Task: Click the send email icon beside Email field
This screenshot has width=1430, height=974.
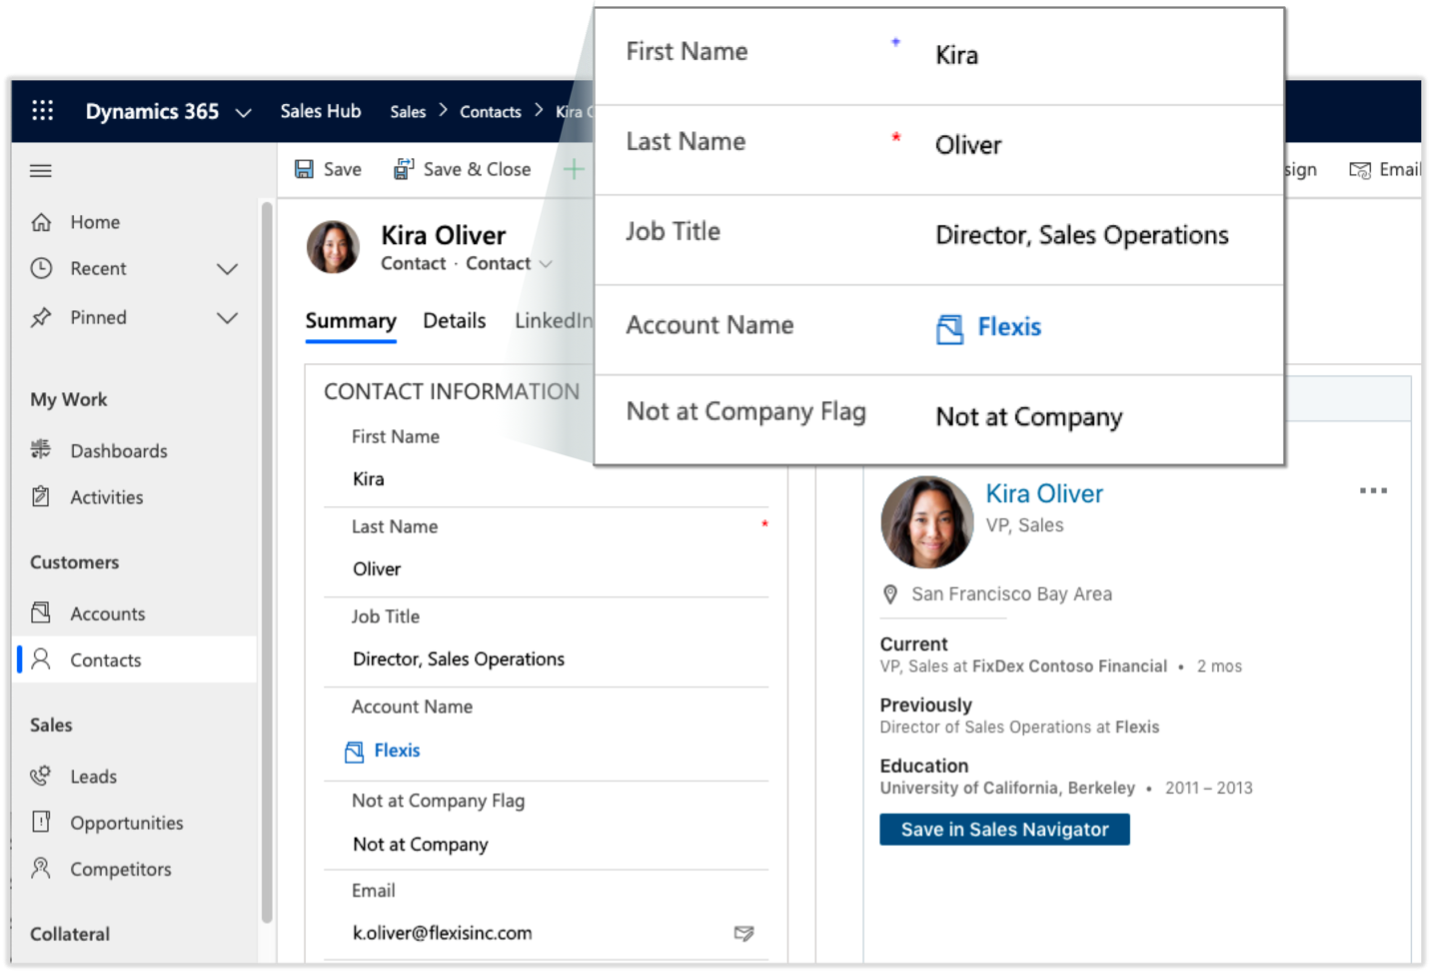Action: point(744,933)
